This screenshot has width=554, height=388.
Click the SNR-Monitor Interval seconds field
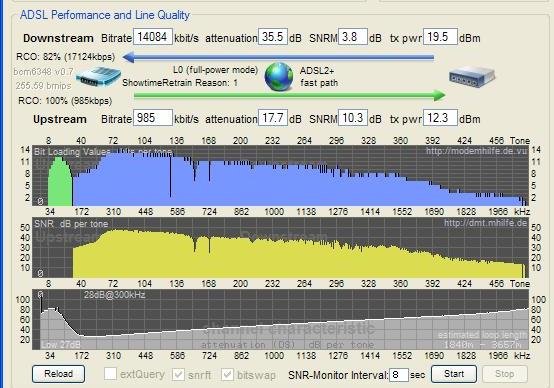[x=399, y=375]
